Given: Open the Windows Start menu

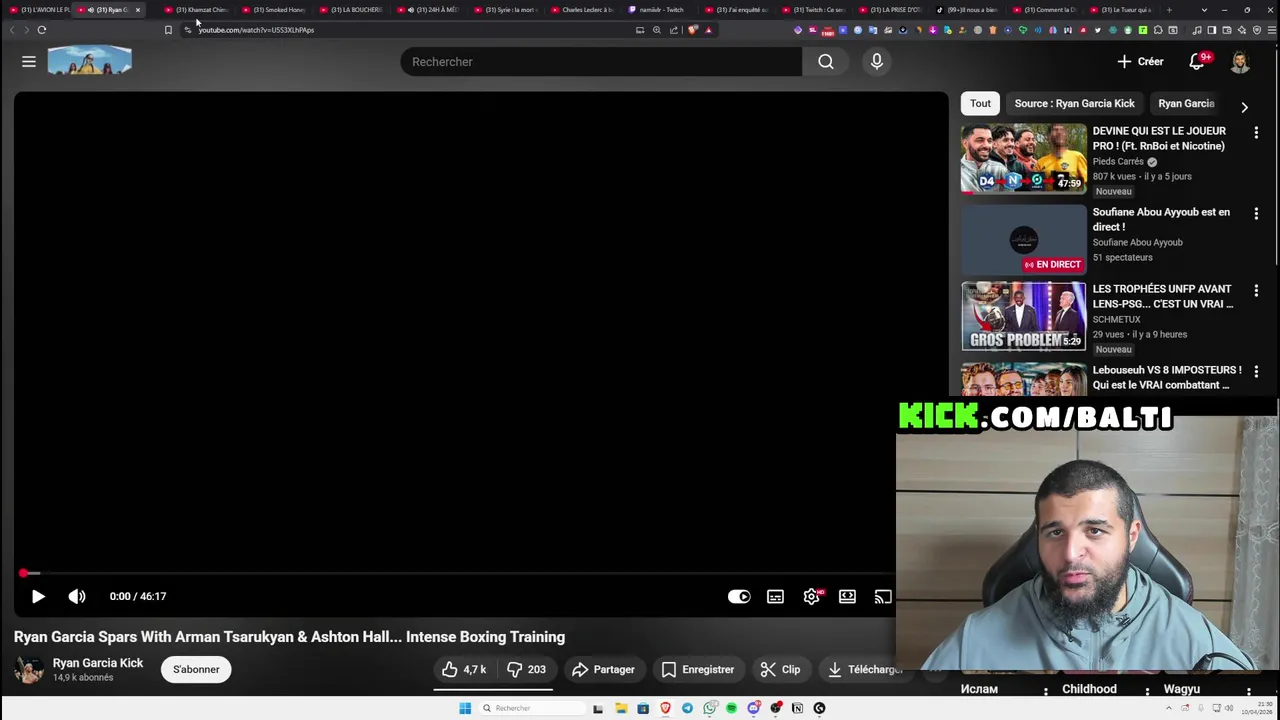Looking at the screenshot, I should point(465,708).
